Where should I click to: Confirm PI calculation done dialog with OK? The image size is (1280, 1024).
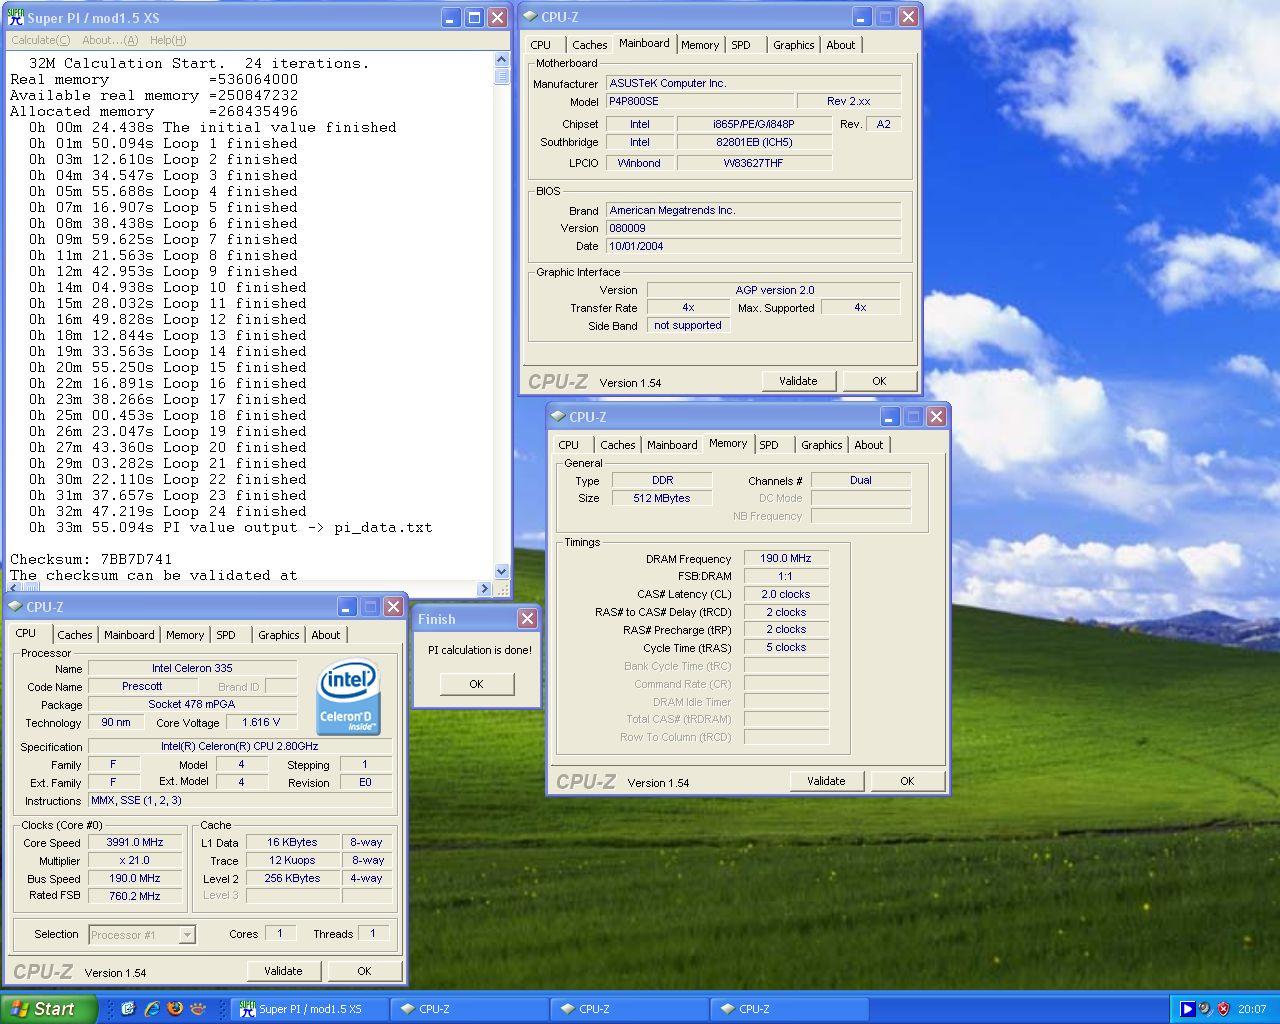[476, 684]
